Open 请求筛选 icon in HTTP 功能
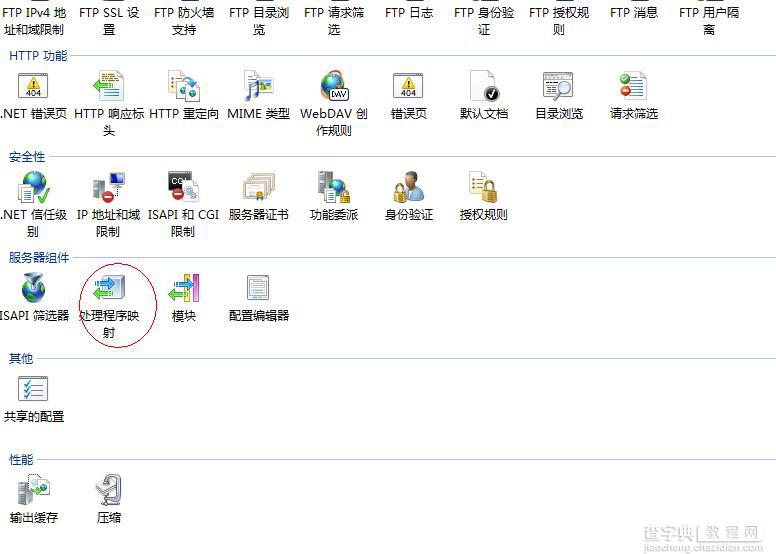776x554 pixels. tap(633, 86)
